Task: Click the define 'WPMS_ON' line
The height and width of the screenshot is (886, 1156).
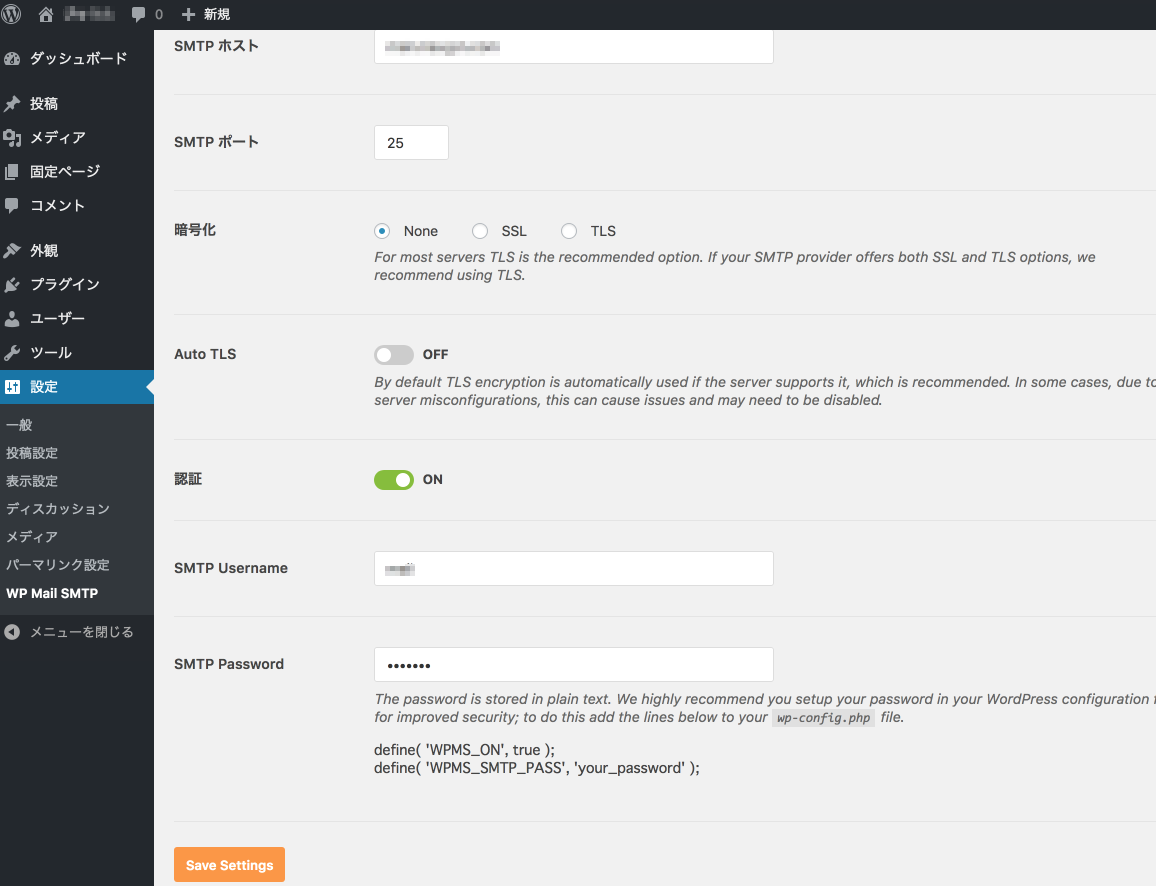Action: click(x=464, y=750)
